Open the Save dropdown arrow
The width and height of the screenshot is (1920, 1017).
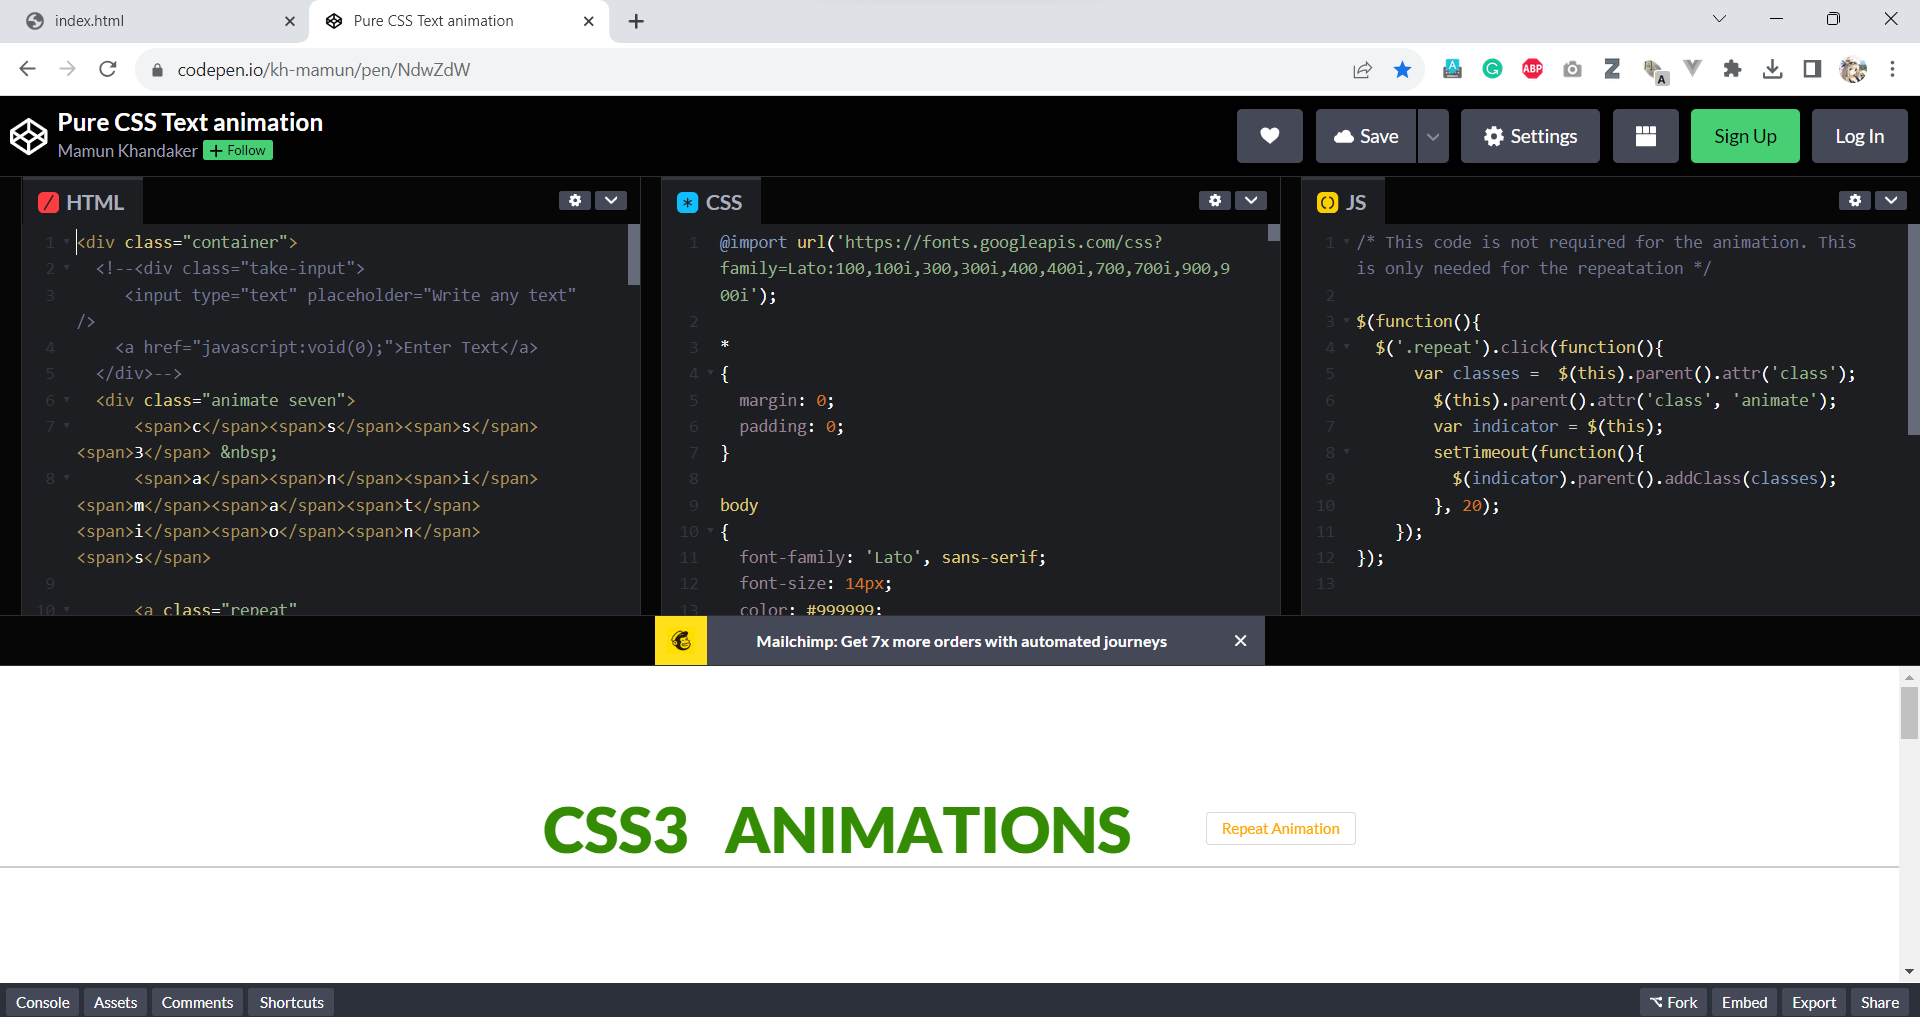click(1432, 136)
